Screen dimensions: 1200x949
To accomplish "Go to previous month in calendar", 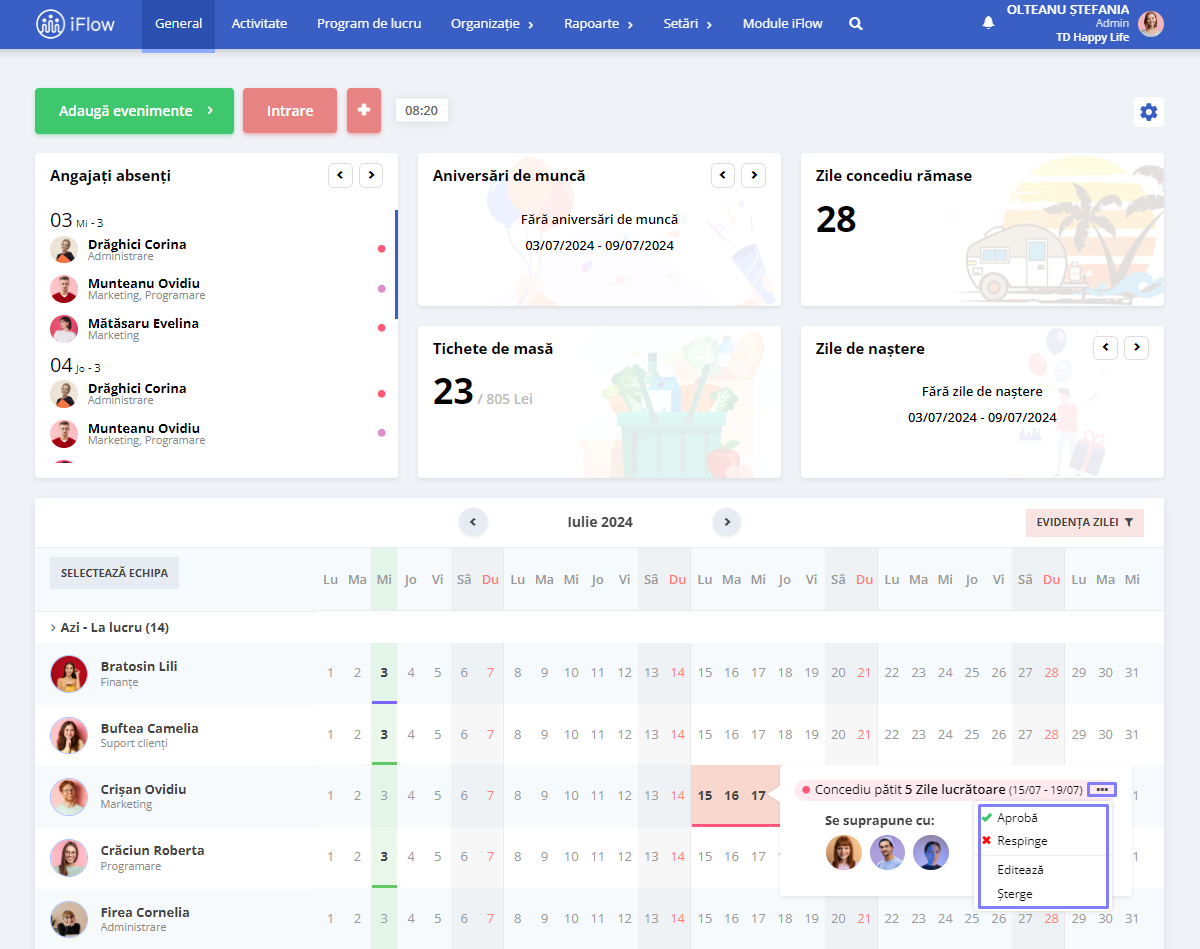I will [x=473, y=522].
